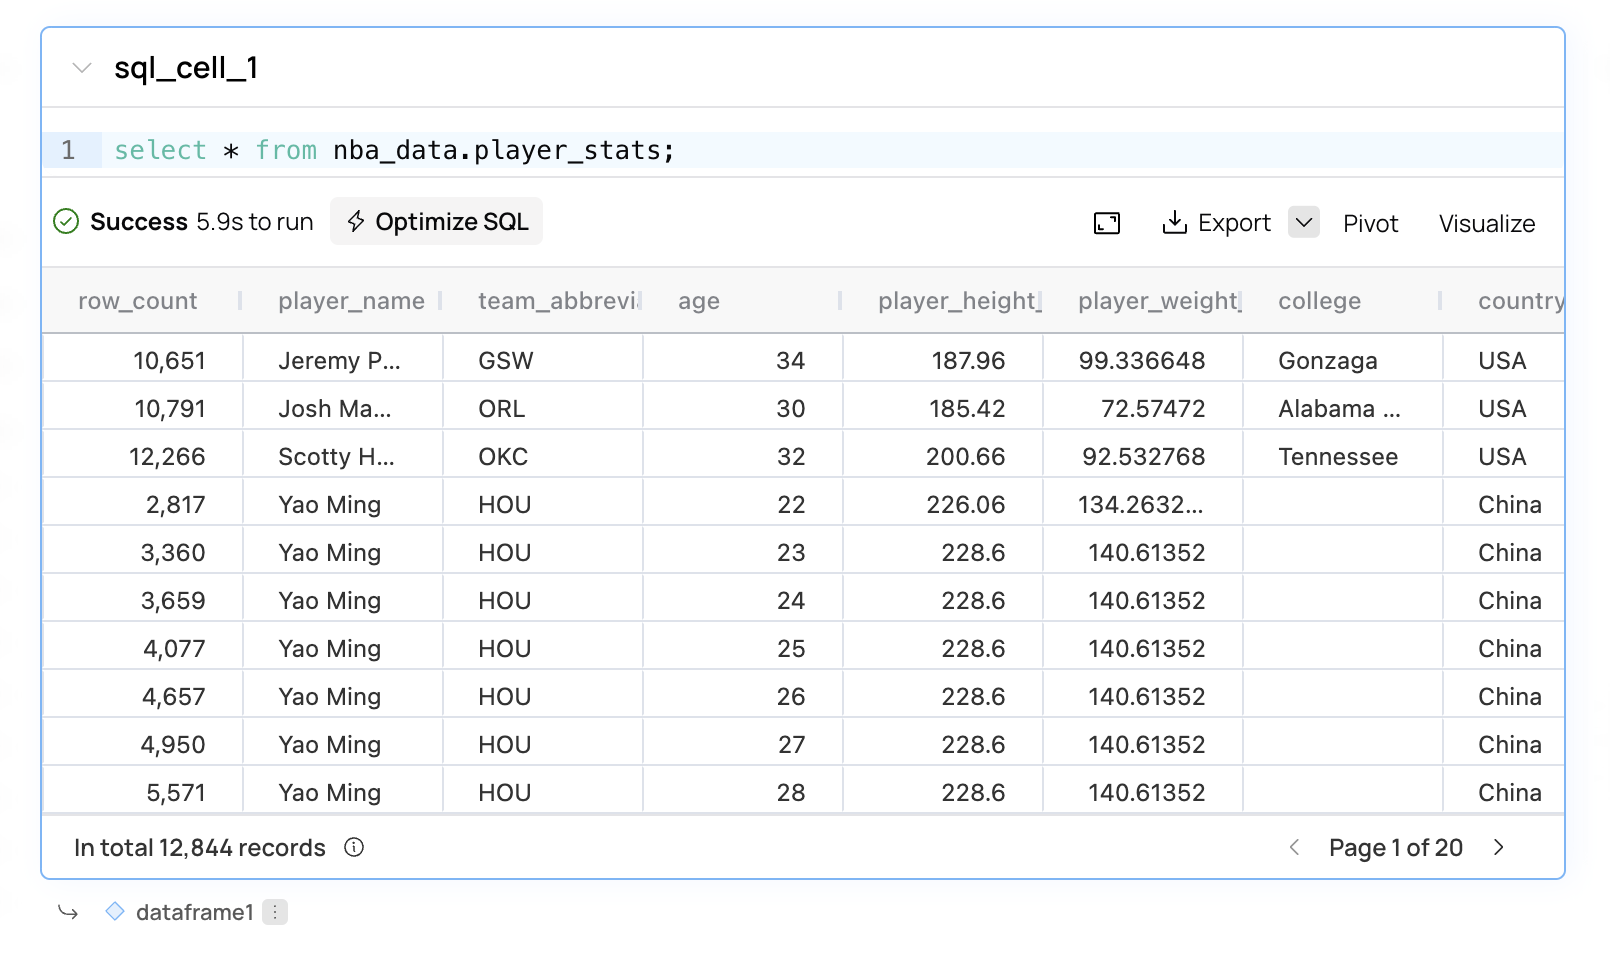The height and width of the screenshot is (954, 1610).
Task: Collapse the sql_cell_1 cell chevron
Action: tap(82, 68)
